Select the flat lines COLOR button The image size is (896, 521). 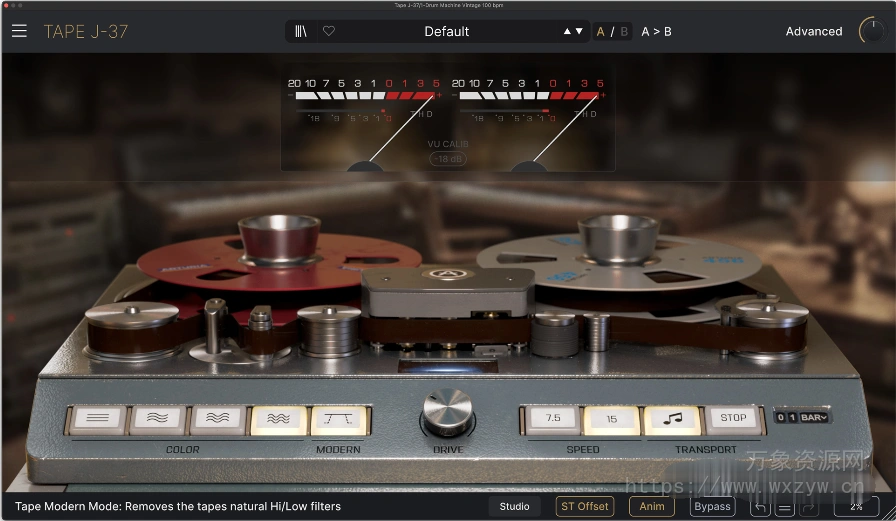(x=98, y=419)
